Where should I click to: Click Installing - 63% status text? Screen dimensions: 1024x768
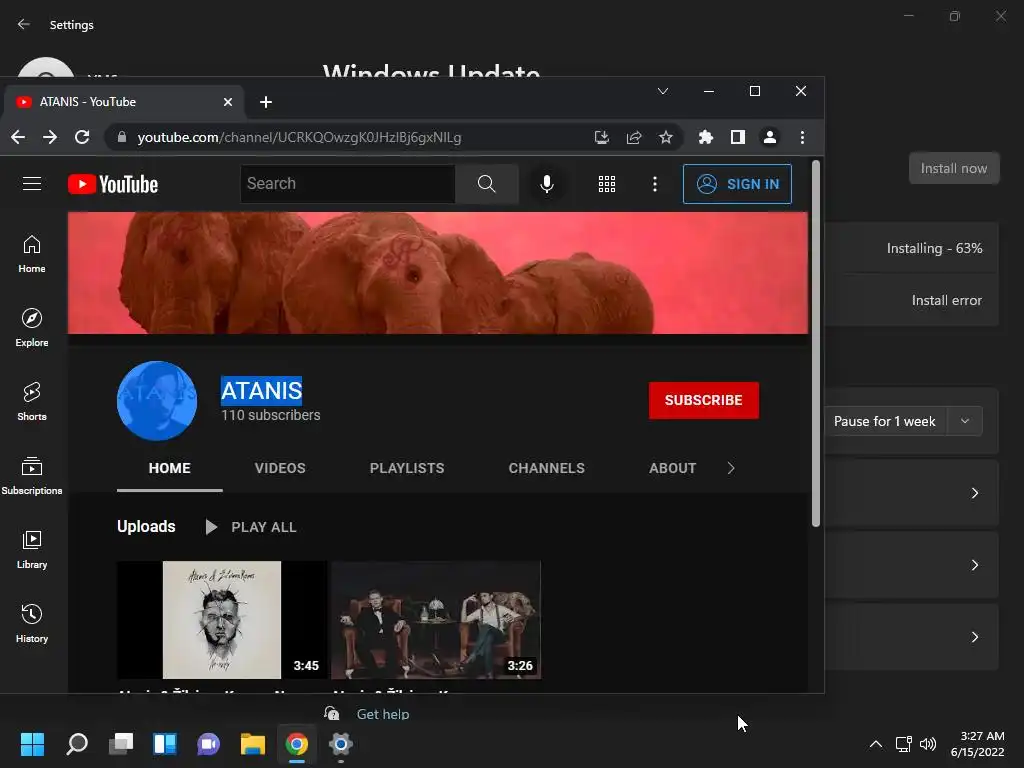point(935,248)
